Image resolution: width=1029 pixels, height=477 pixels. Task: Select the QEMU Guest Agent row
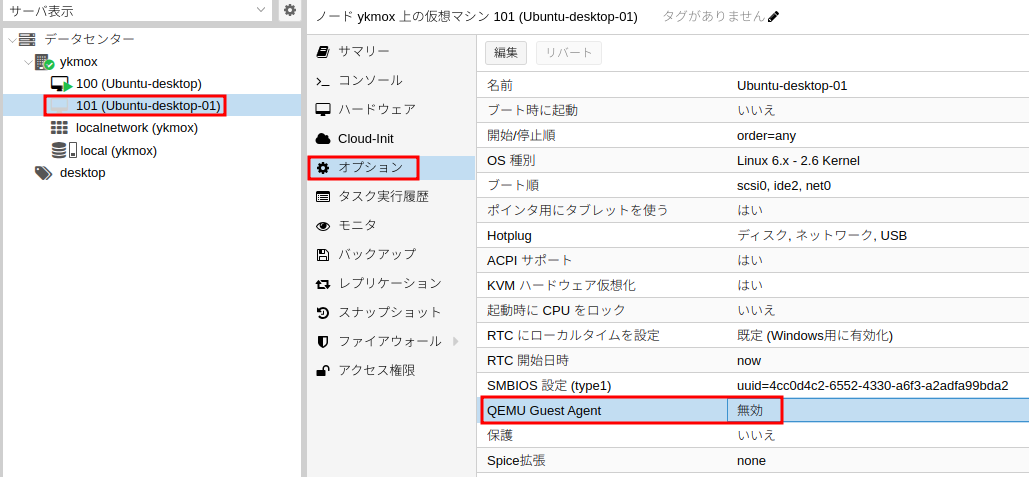753,410
